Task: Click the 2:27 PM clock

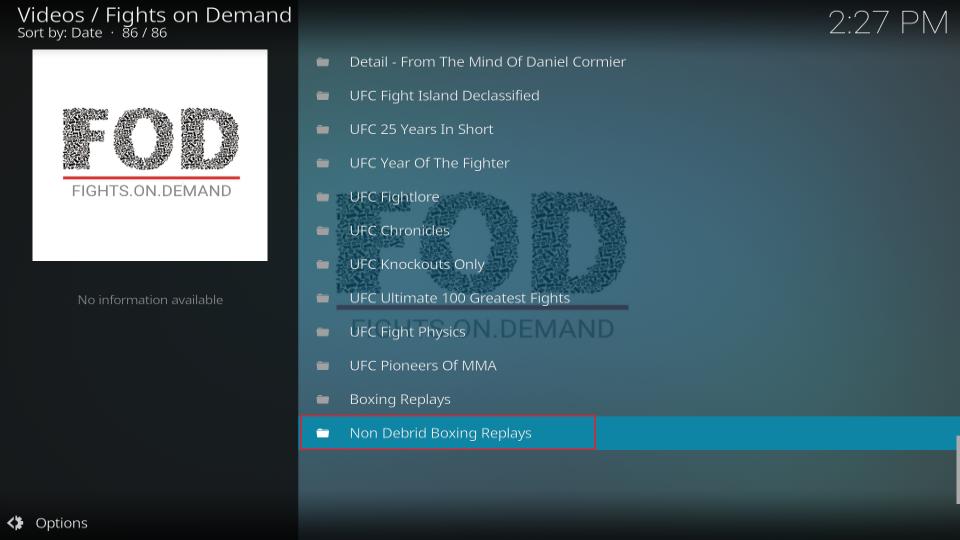Action: pyautogui.click(x=888, y=23)
